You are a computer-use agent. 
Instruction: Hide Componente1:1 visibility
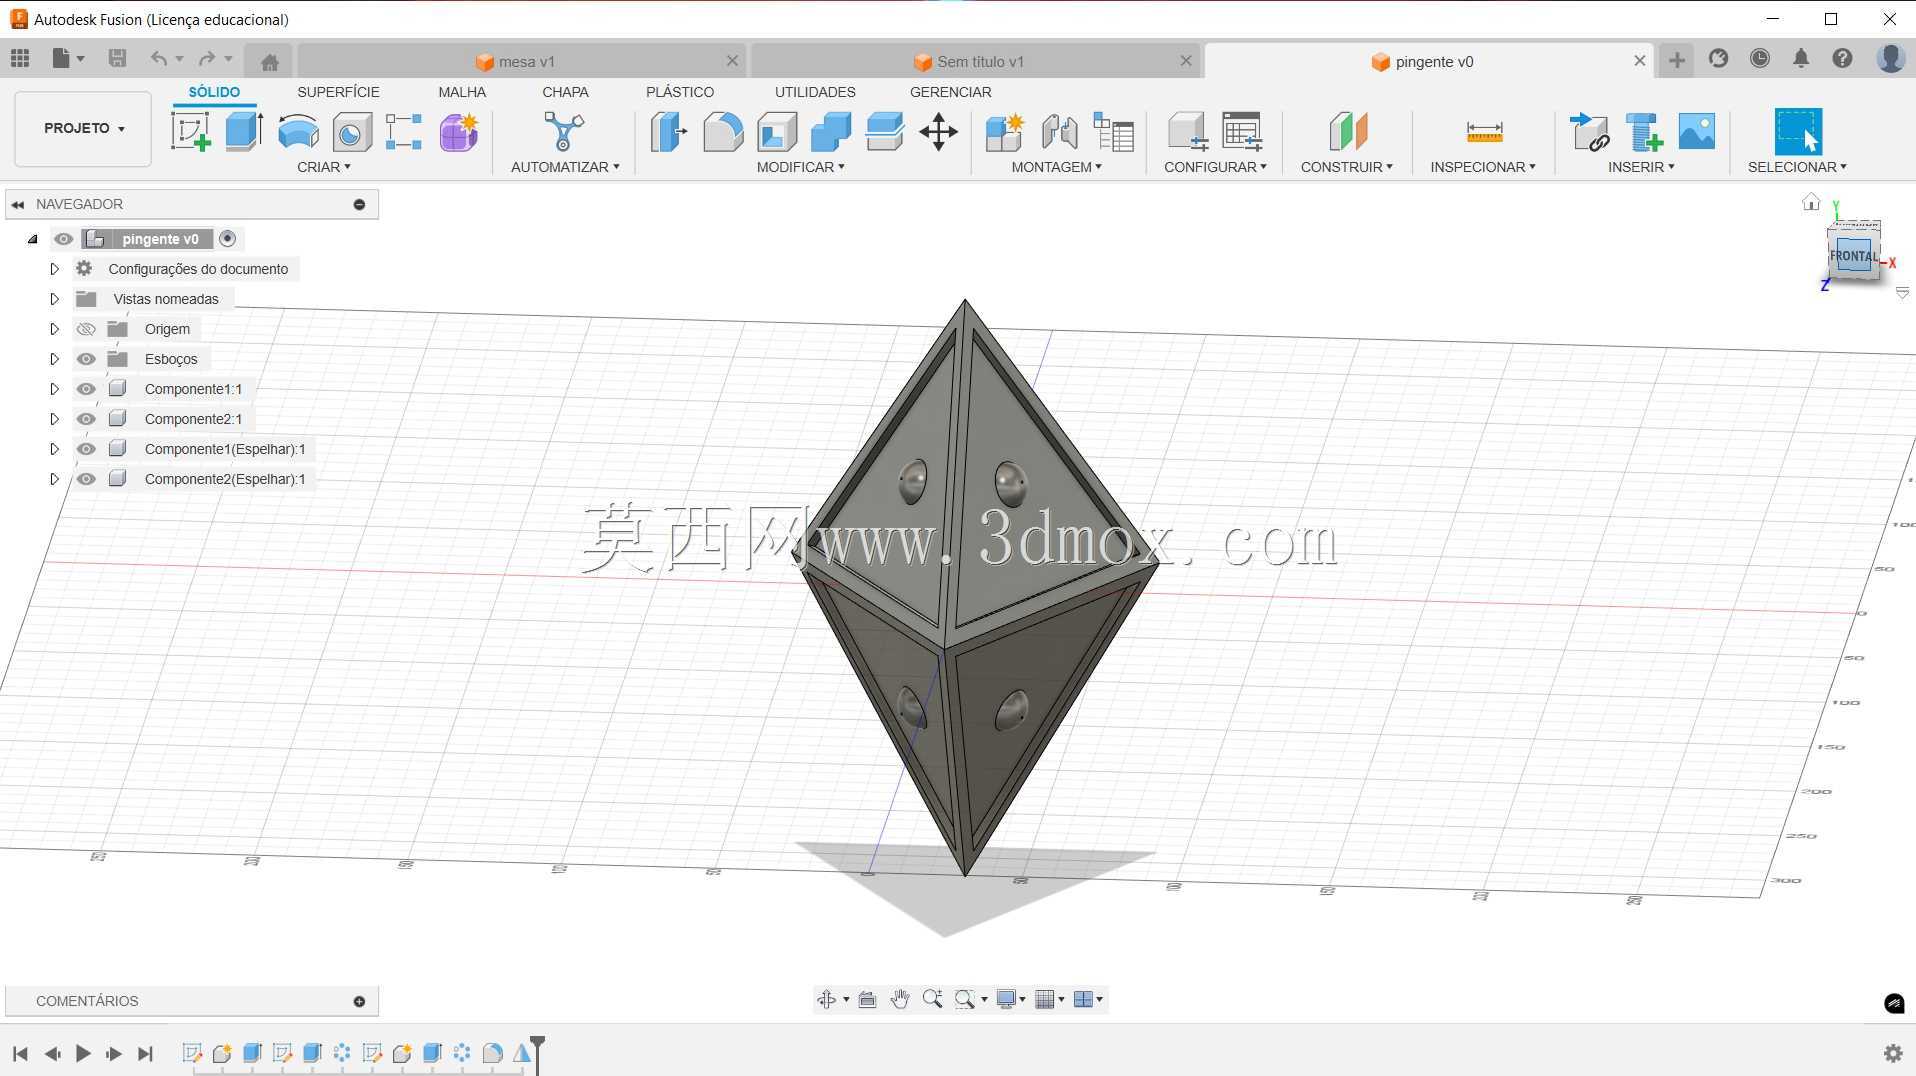point(86,389)
